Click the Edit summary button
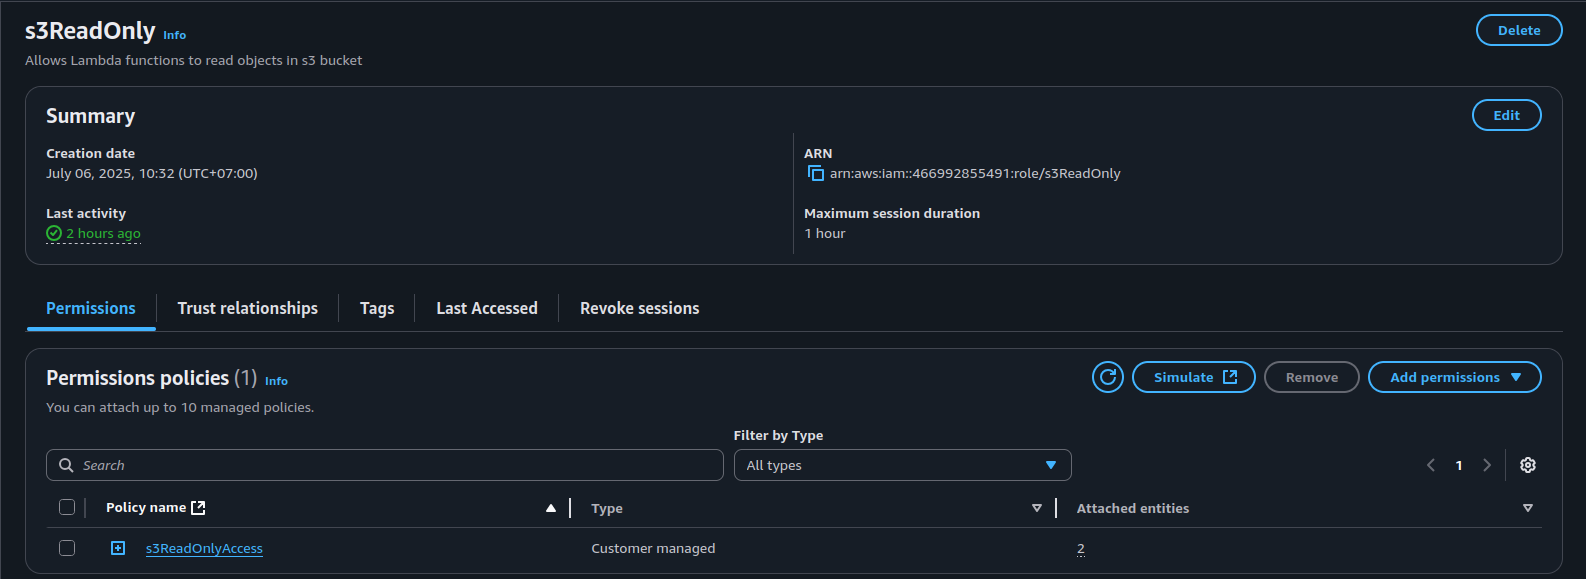The height and width of the screenshot is (579, 1586). pos(1506,115)
